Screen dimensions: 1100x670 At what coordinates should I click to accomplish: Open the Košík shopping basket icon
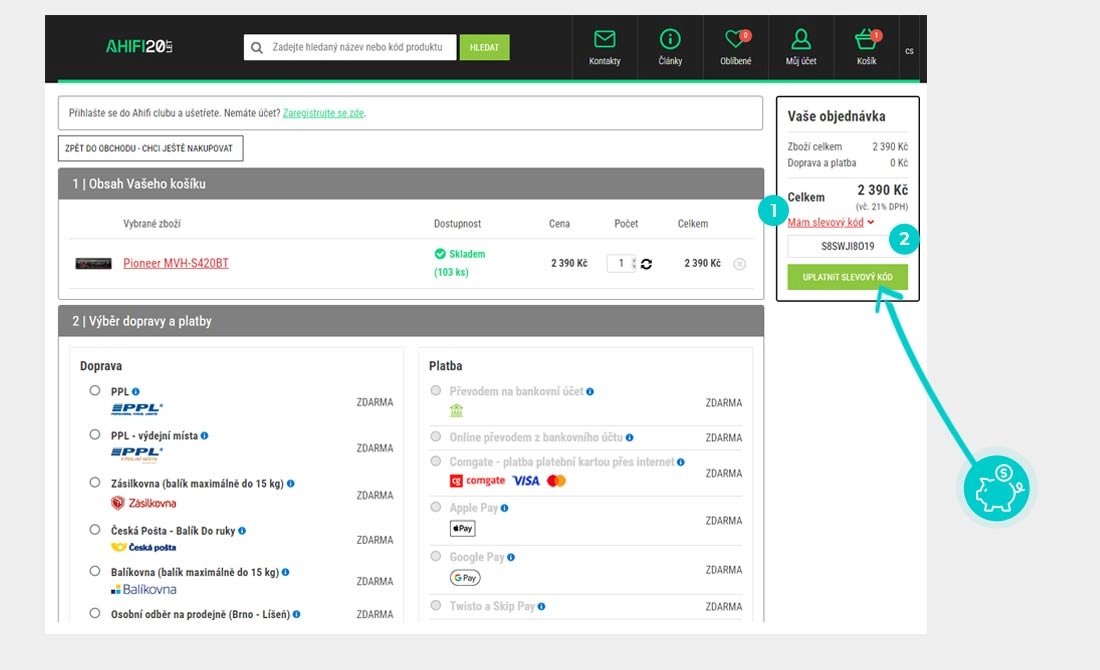(866, 40)
